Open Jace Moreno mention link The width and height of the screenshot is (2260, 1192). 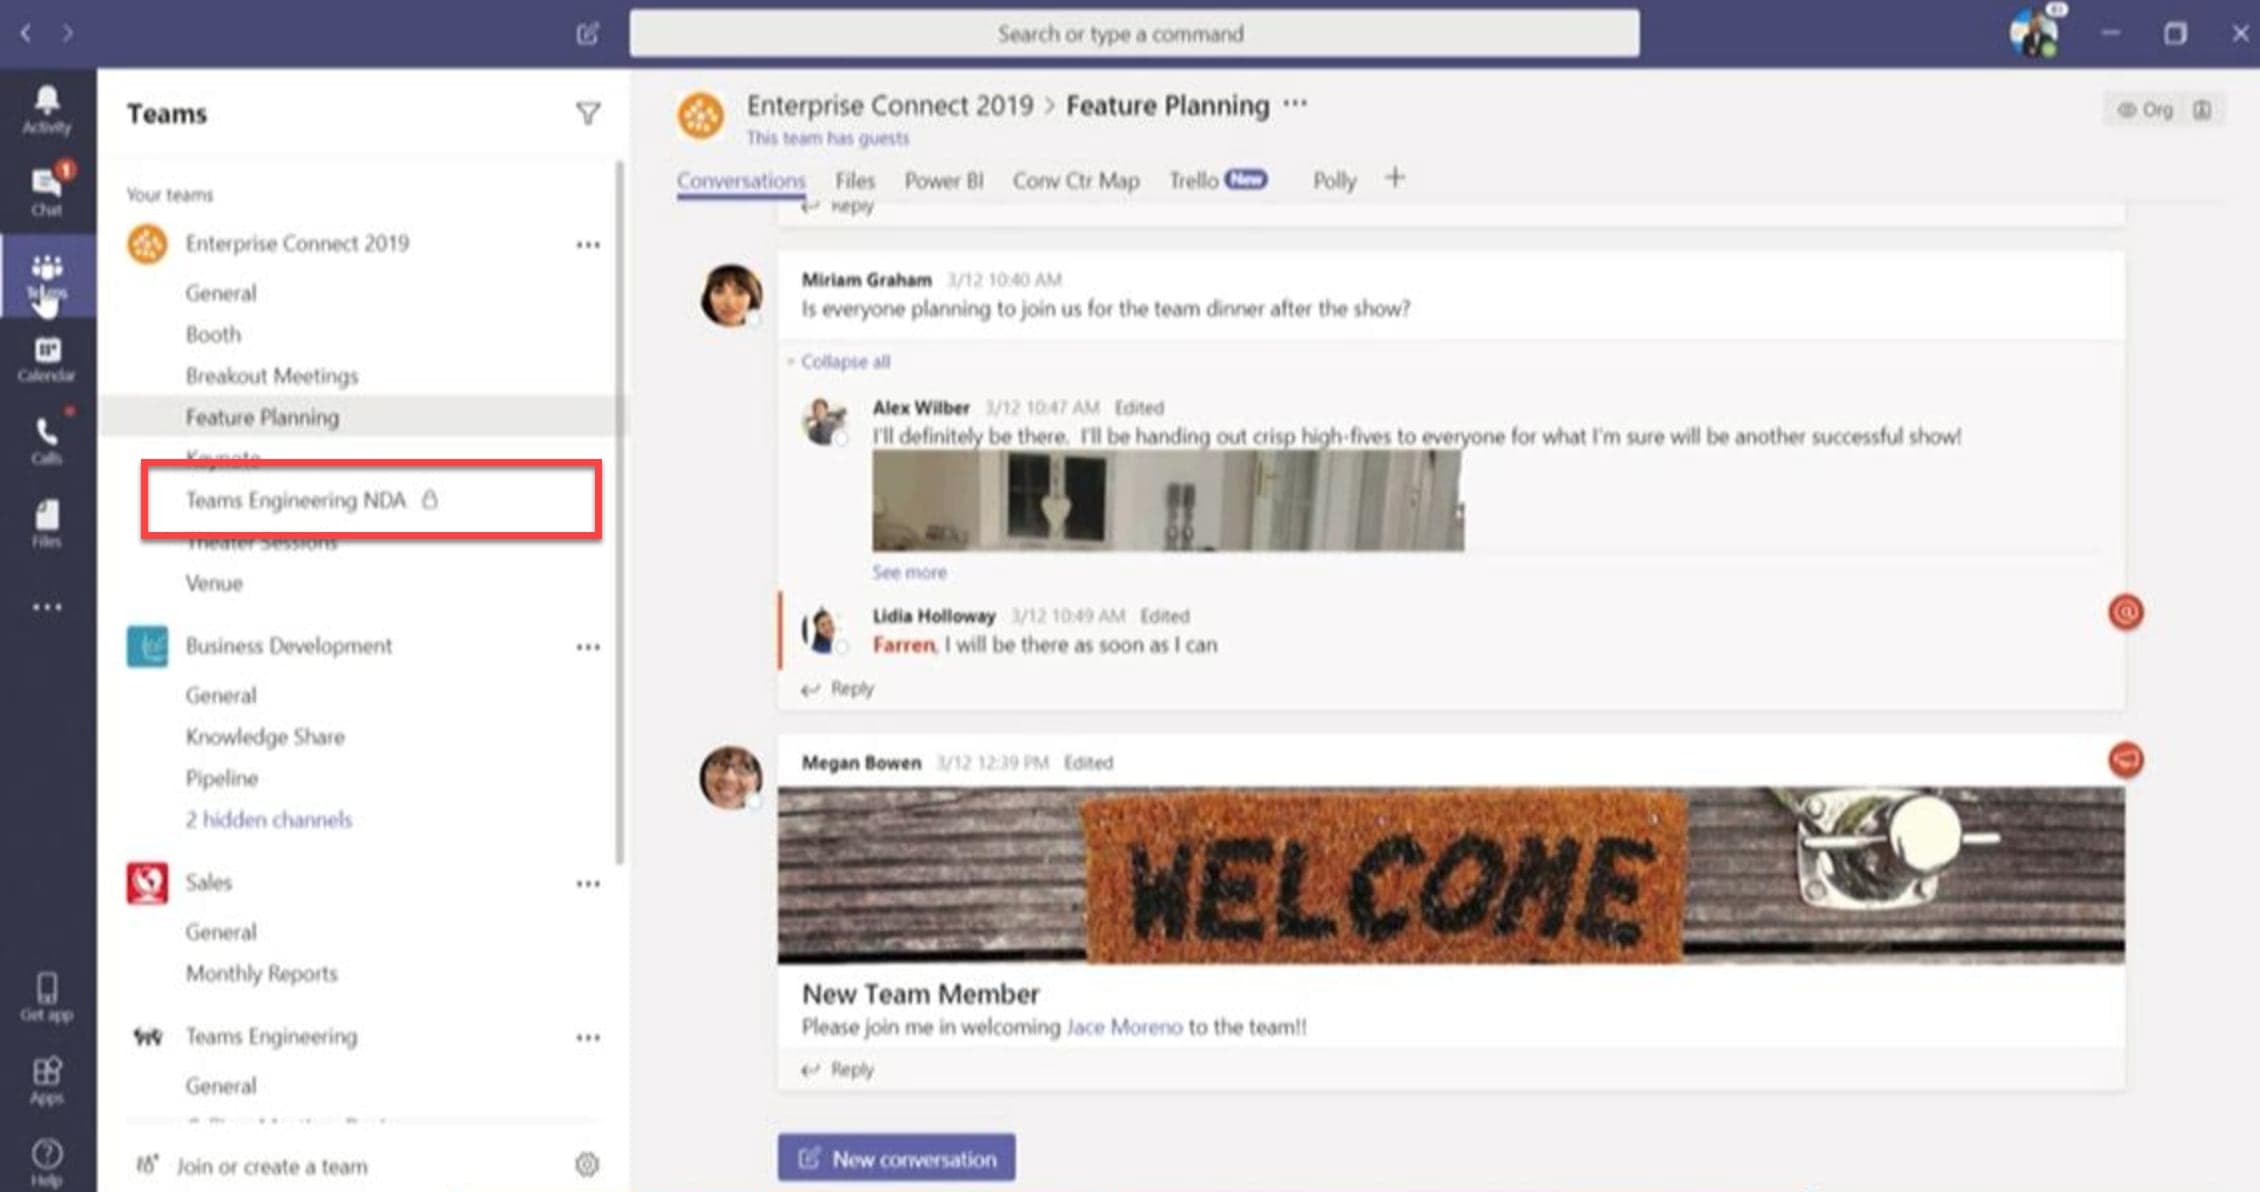[1124, 1027]
